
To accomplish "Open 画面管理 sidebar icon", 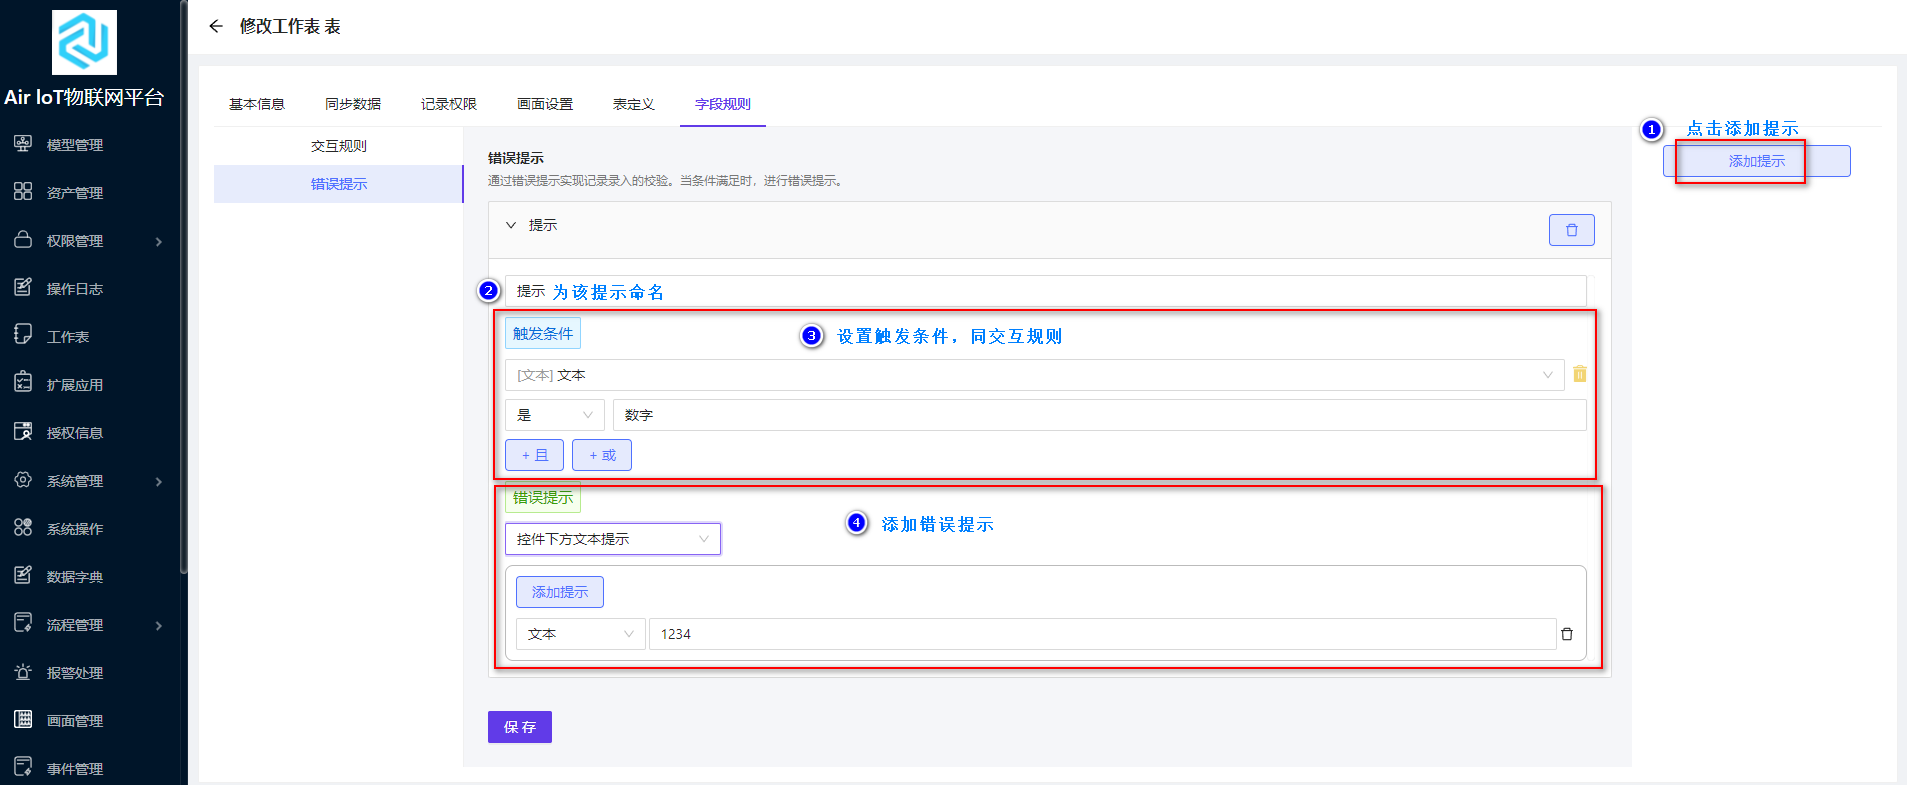I will [x=23, y=720].
